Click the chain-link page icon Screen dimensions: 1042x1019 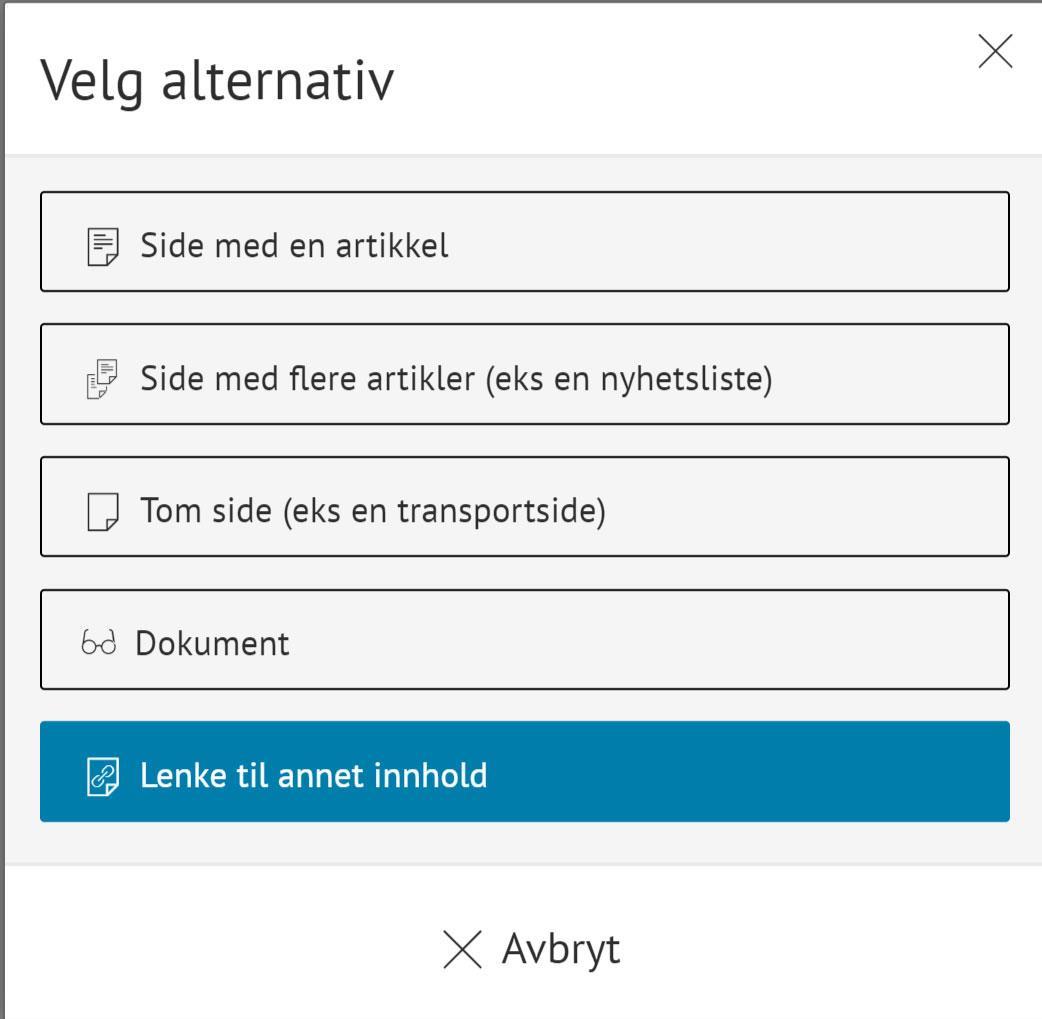pyautogui.click(x=102, y=777)
